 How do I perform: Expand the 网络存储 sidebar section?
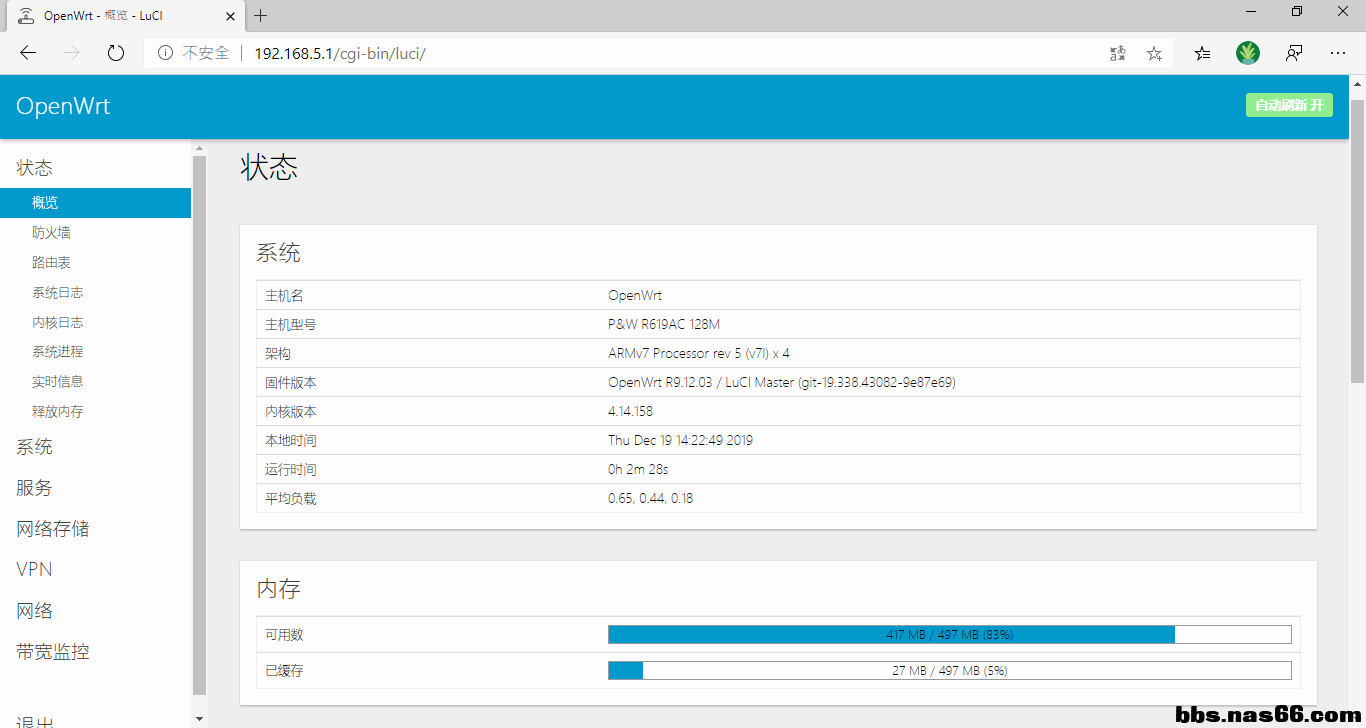tap(53, 529)
